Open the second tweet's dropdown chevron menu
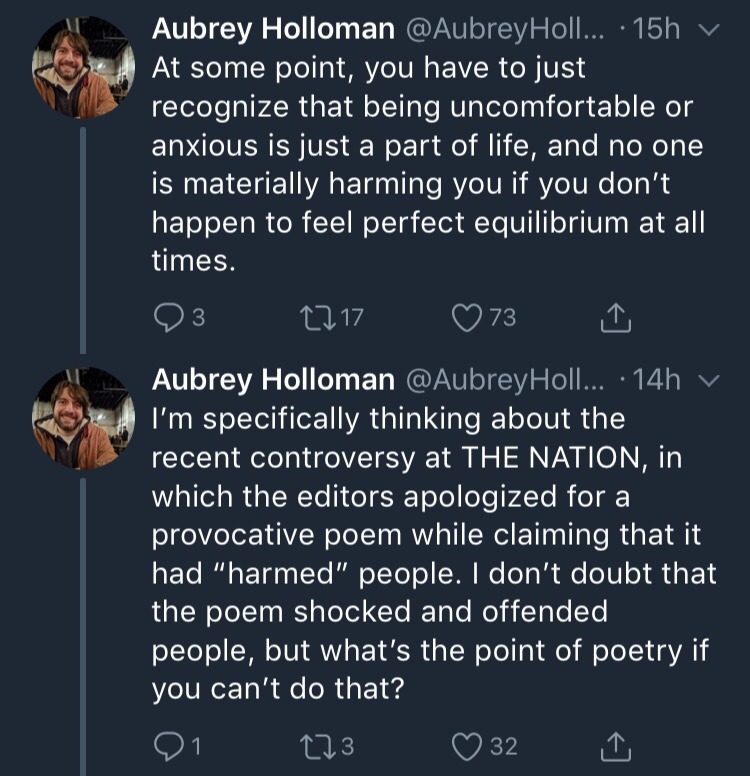The height and width of the screenshot is (776, 750). (710, 381)
